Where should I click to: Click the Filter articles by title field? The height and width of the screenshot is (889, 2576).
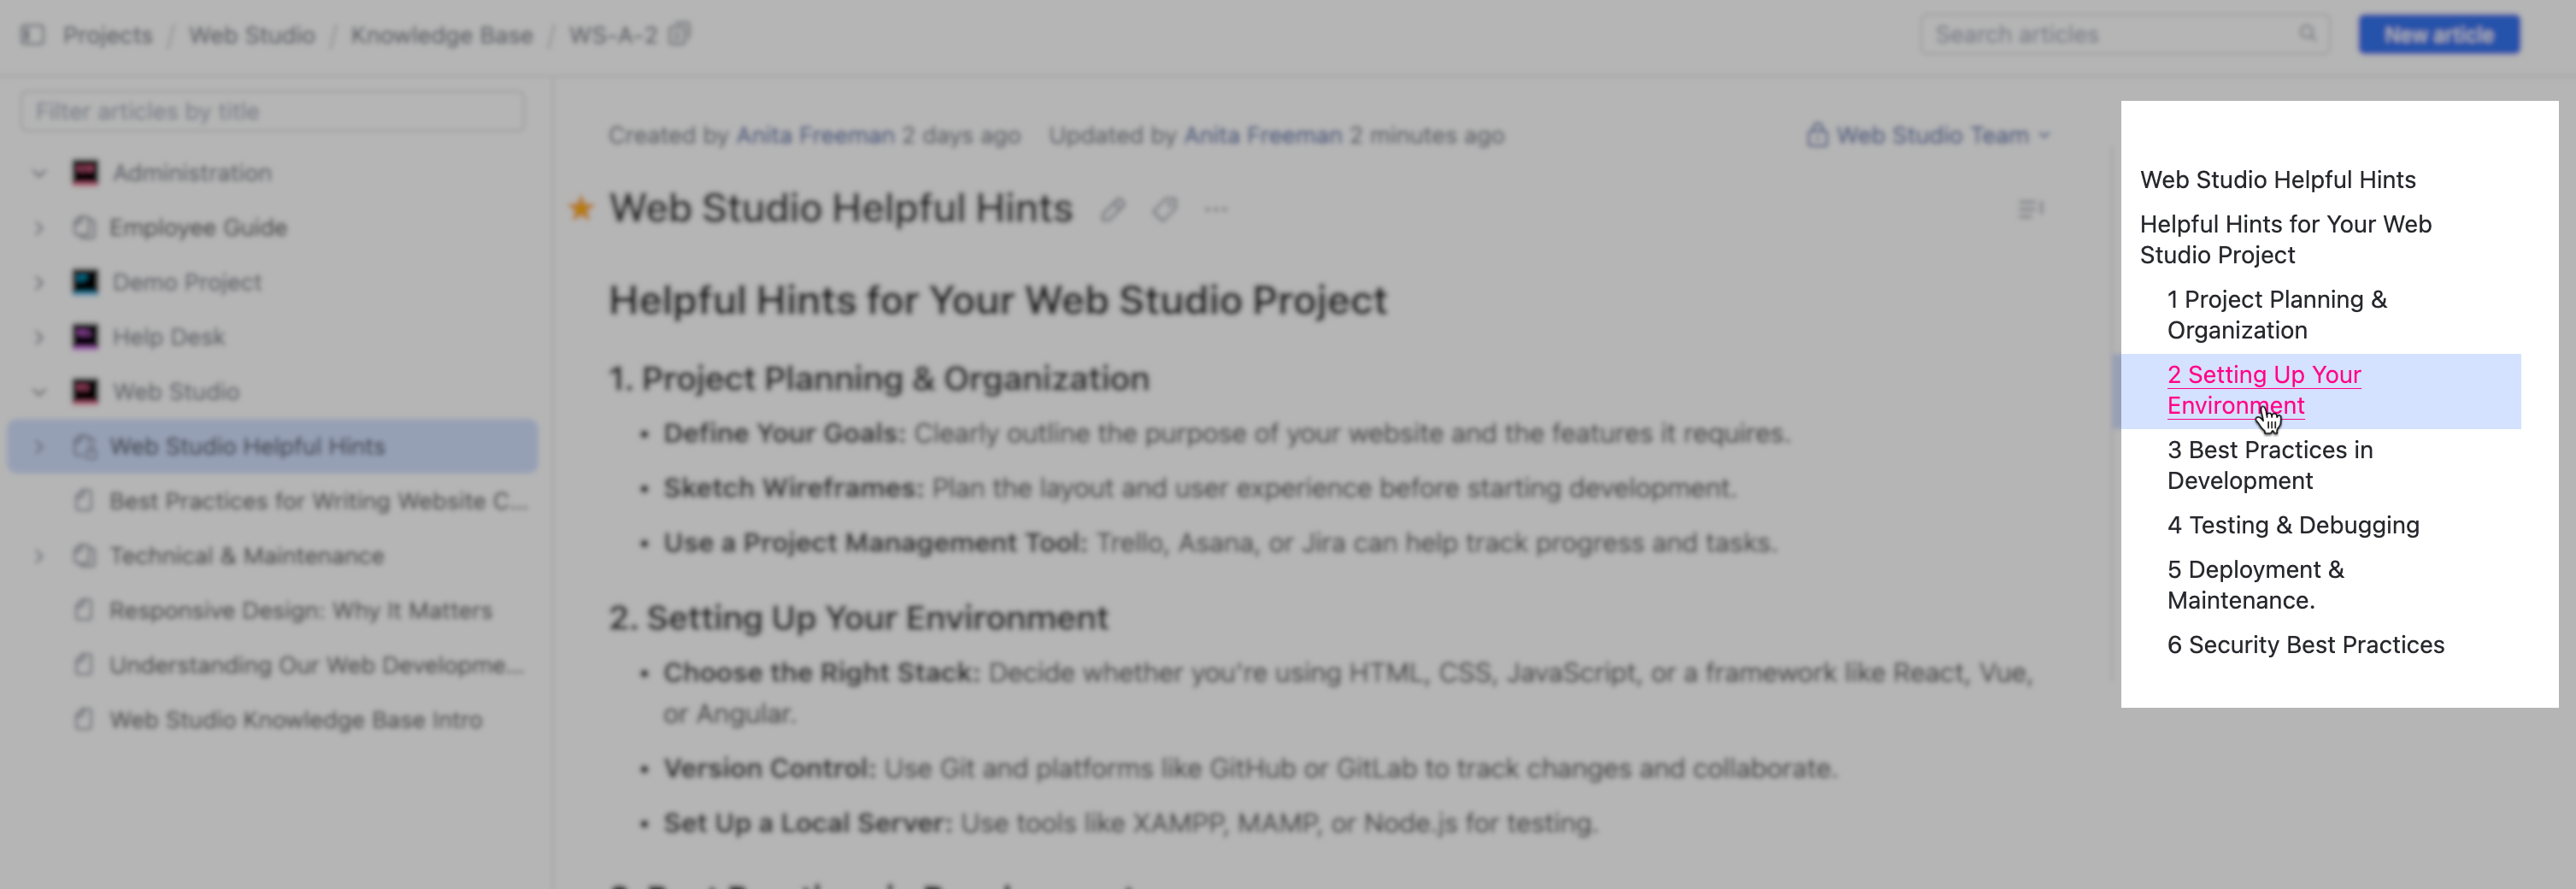pyautogui.click(x=272, y=111)
